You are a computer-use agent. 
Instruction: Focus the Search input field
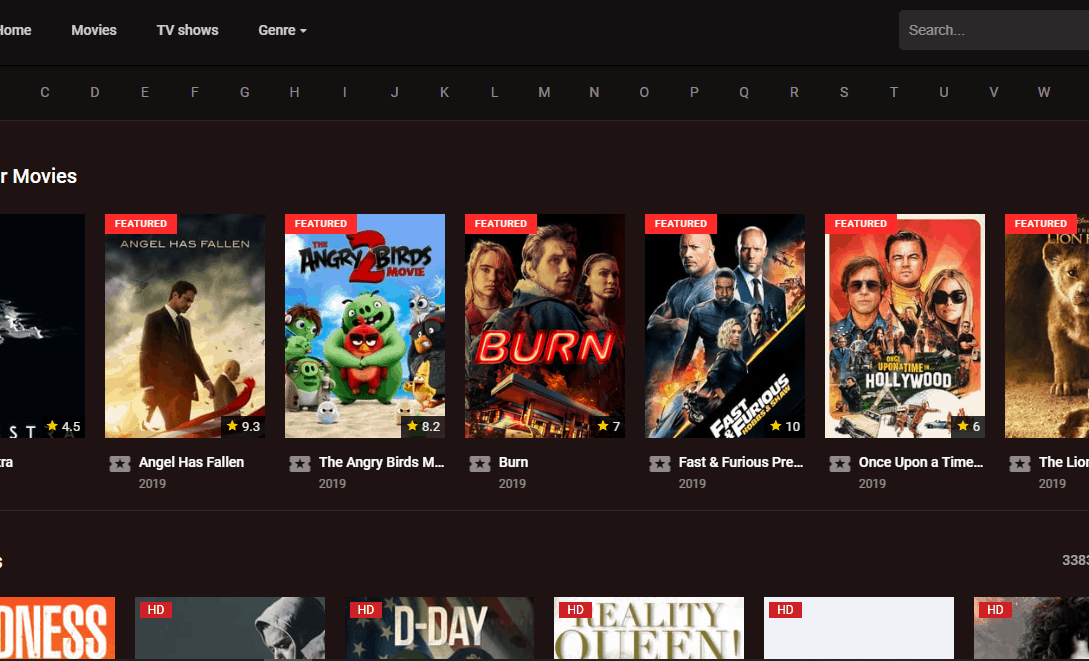[994, 30]
